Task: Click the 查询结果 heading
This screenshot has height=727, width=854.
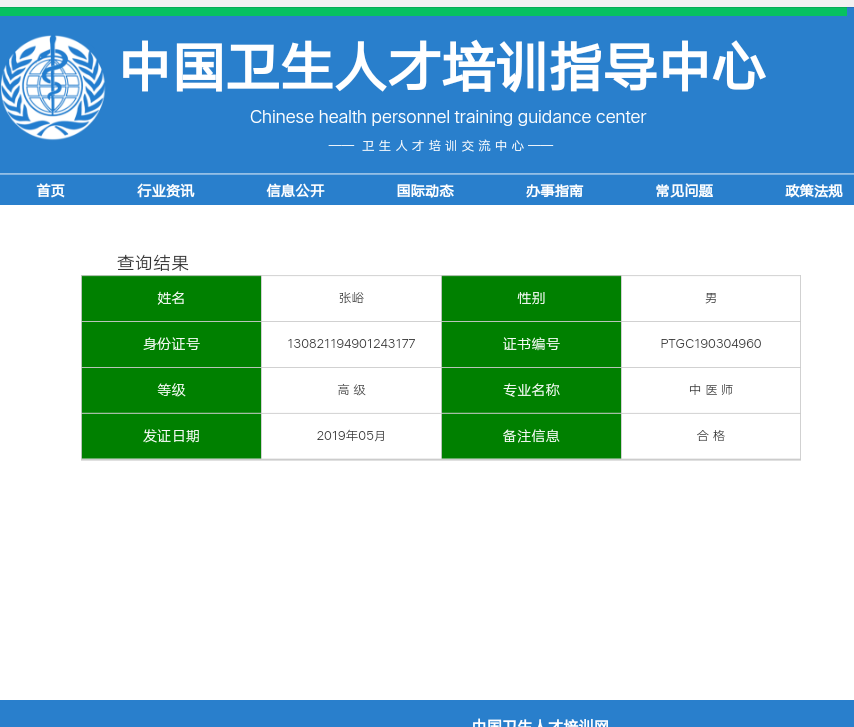Action: click(153, 263)
